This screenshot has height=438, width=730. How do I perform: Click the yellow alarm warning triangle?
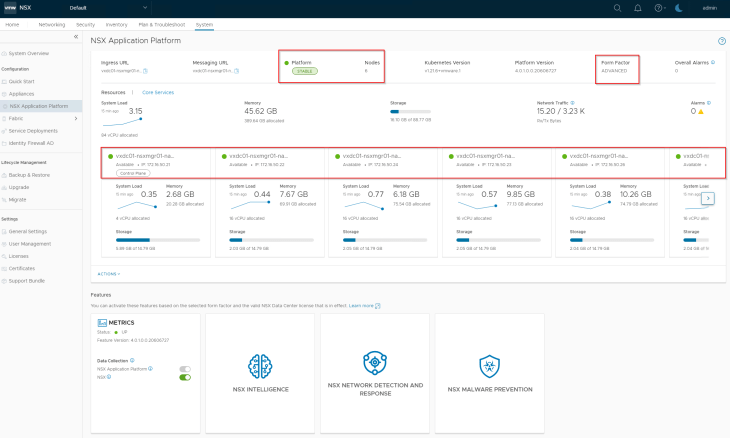click(701, 112)
